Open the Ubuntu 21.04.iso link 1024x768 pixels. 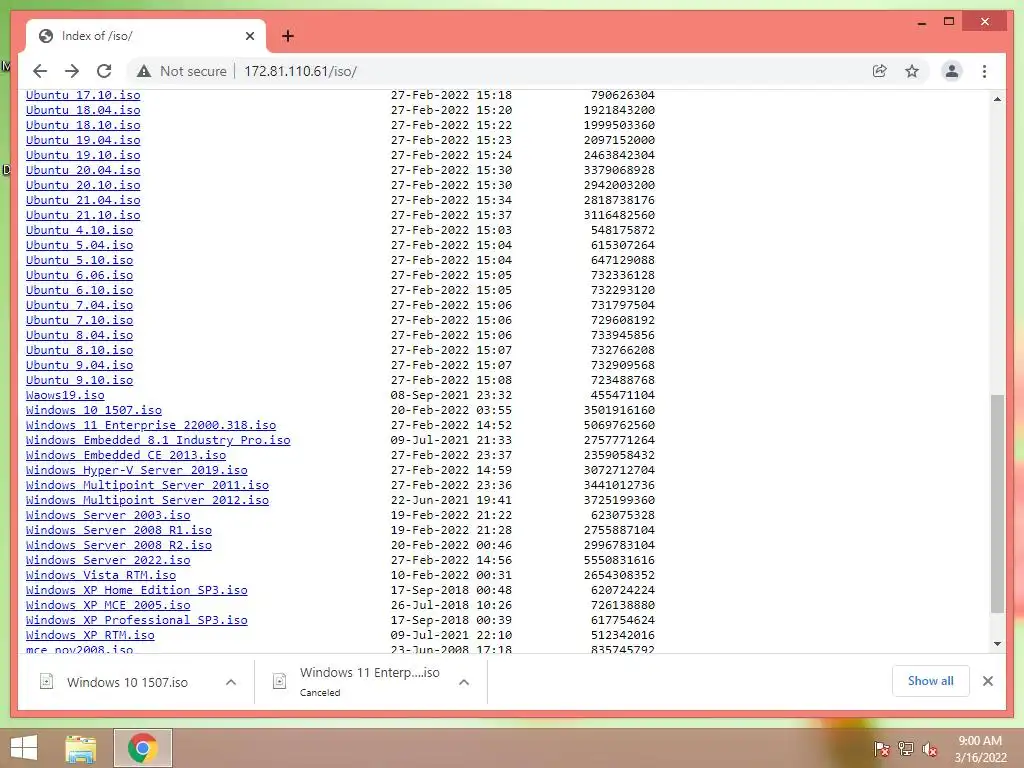83,200
